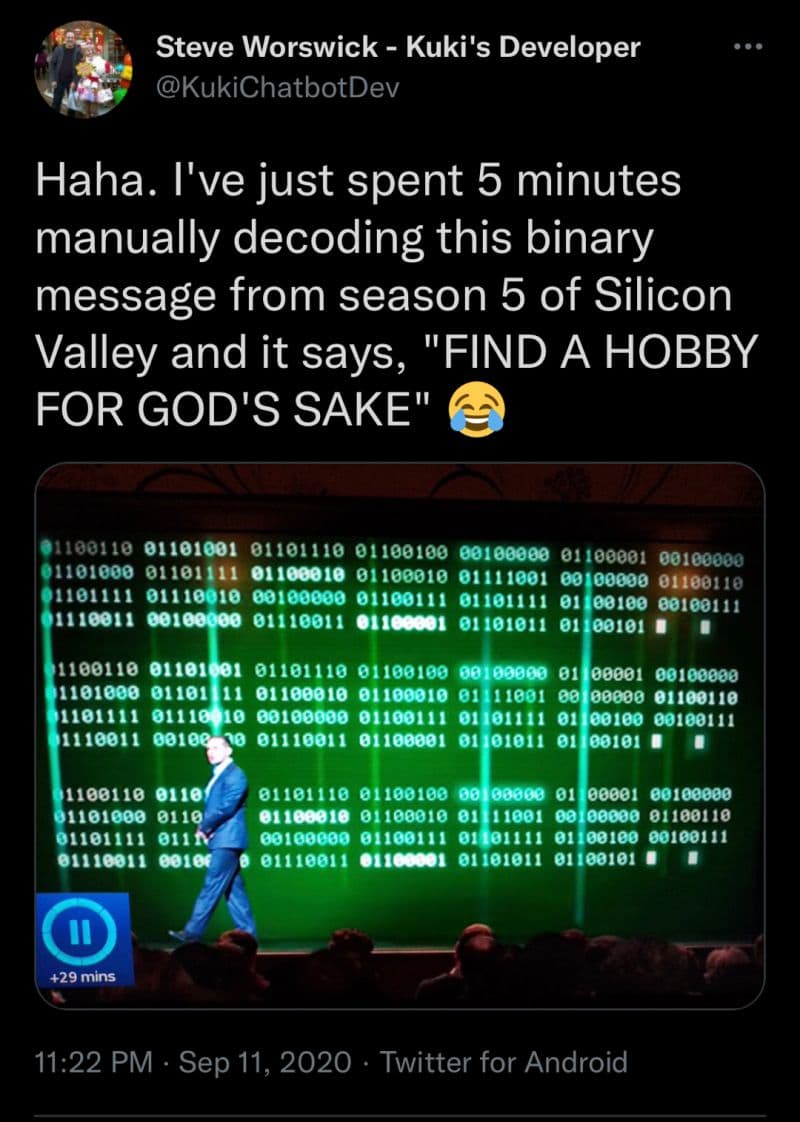The image size is (800, 1122).
Task: Open the three-dot more options menu
Action: pos(748,47)
